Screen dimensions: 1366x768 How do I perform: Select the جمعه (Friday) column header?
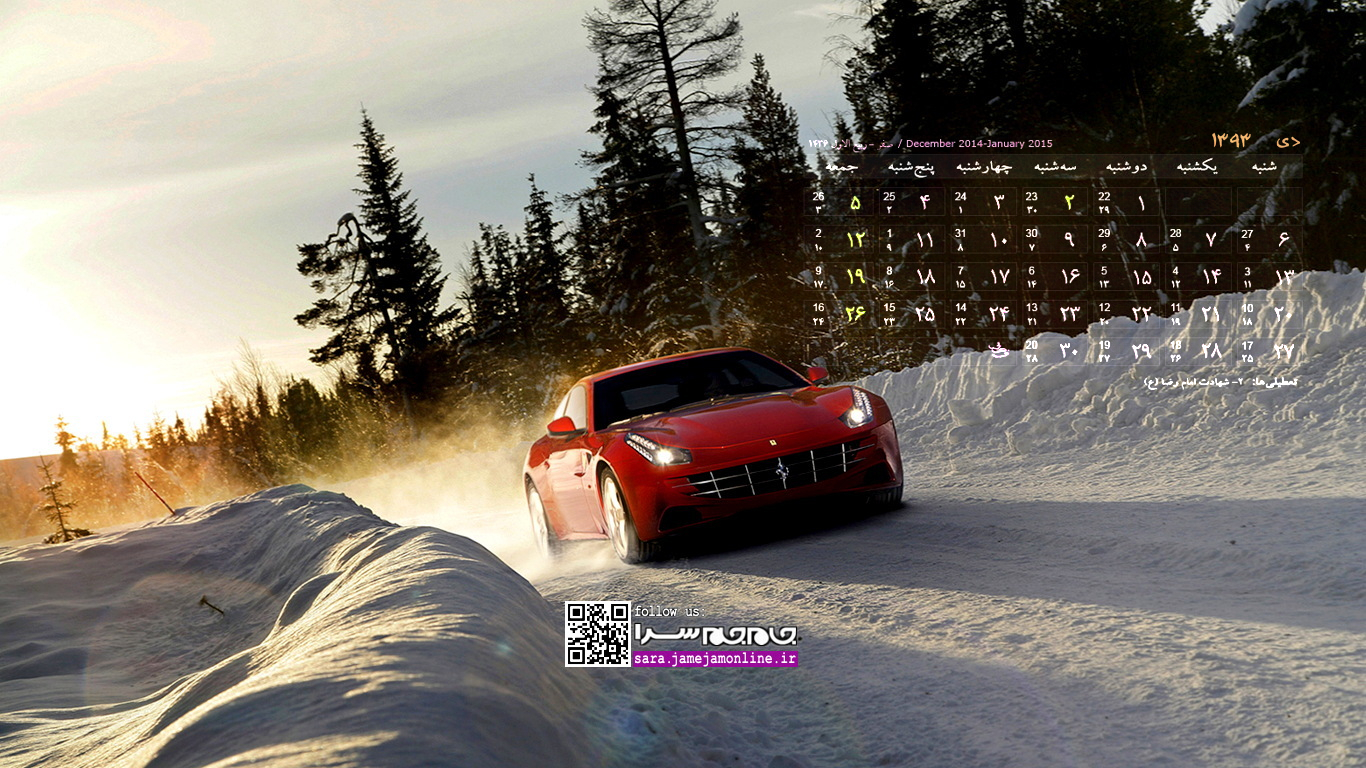point(841,167)
